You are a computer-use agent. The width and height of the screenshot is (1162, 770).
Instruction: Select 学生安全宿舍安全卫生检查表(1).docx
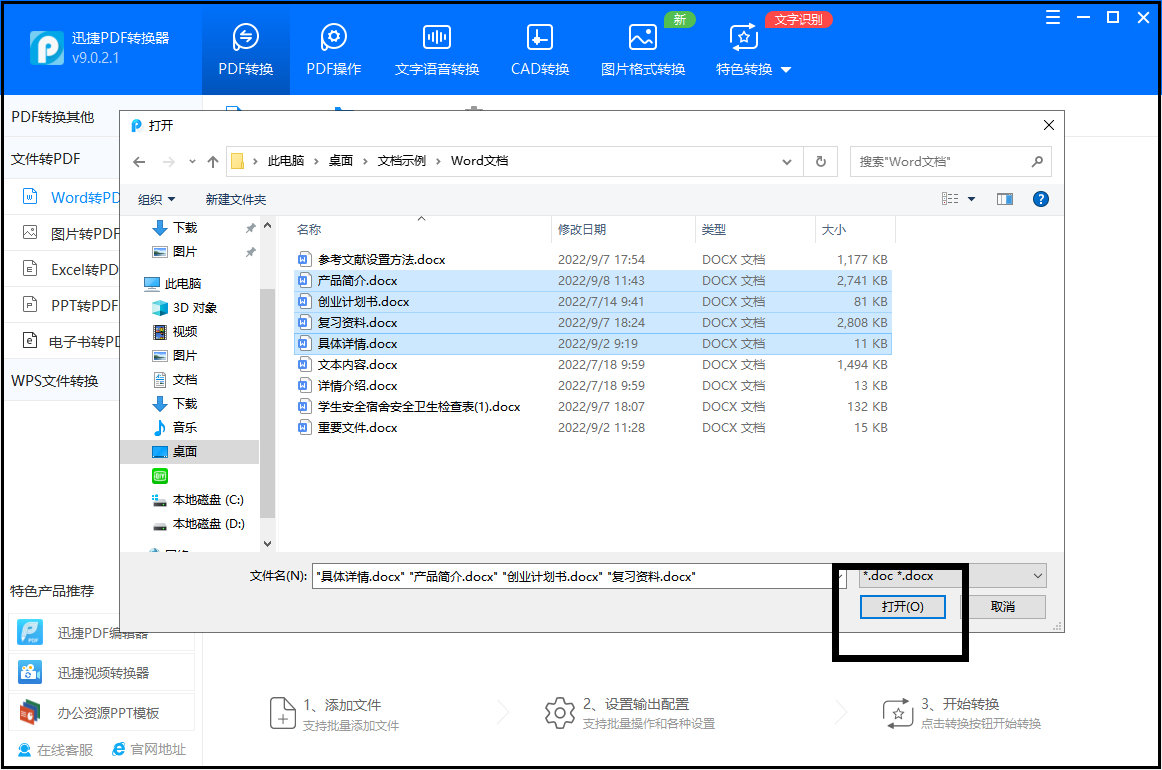pos(593,406)
